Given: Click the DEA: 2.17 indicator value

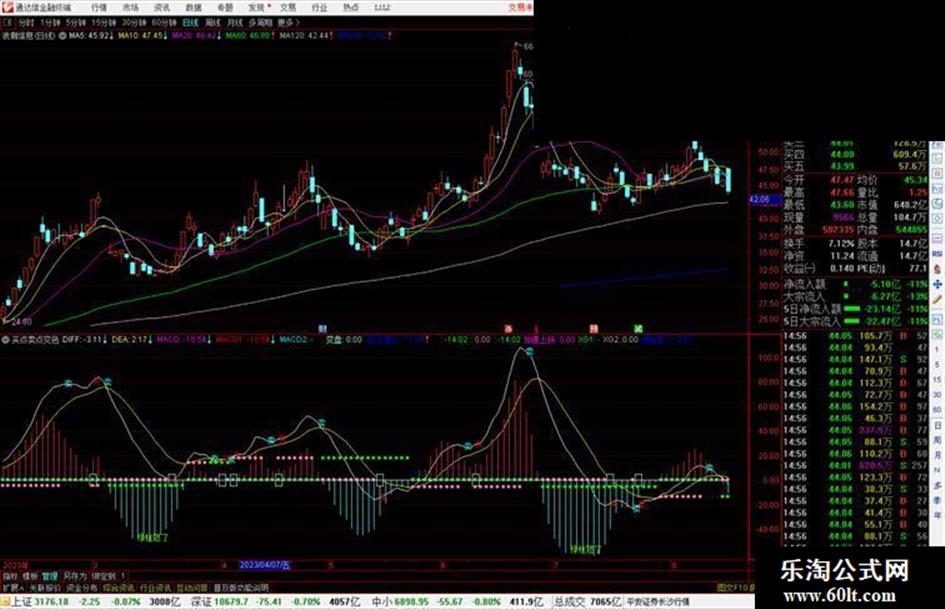Looking at the screenshot, I should pos(131,340).
